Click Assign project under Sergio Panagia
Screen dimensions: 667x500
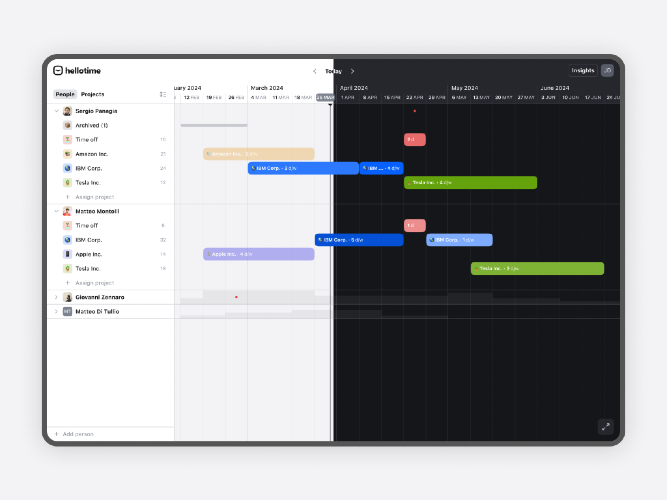94,197
